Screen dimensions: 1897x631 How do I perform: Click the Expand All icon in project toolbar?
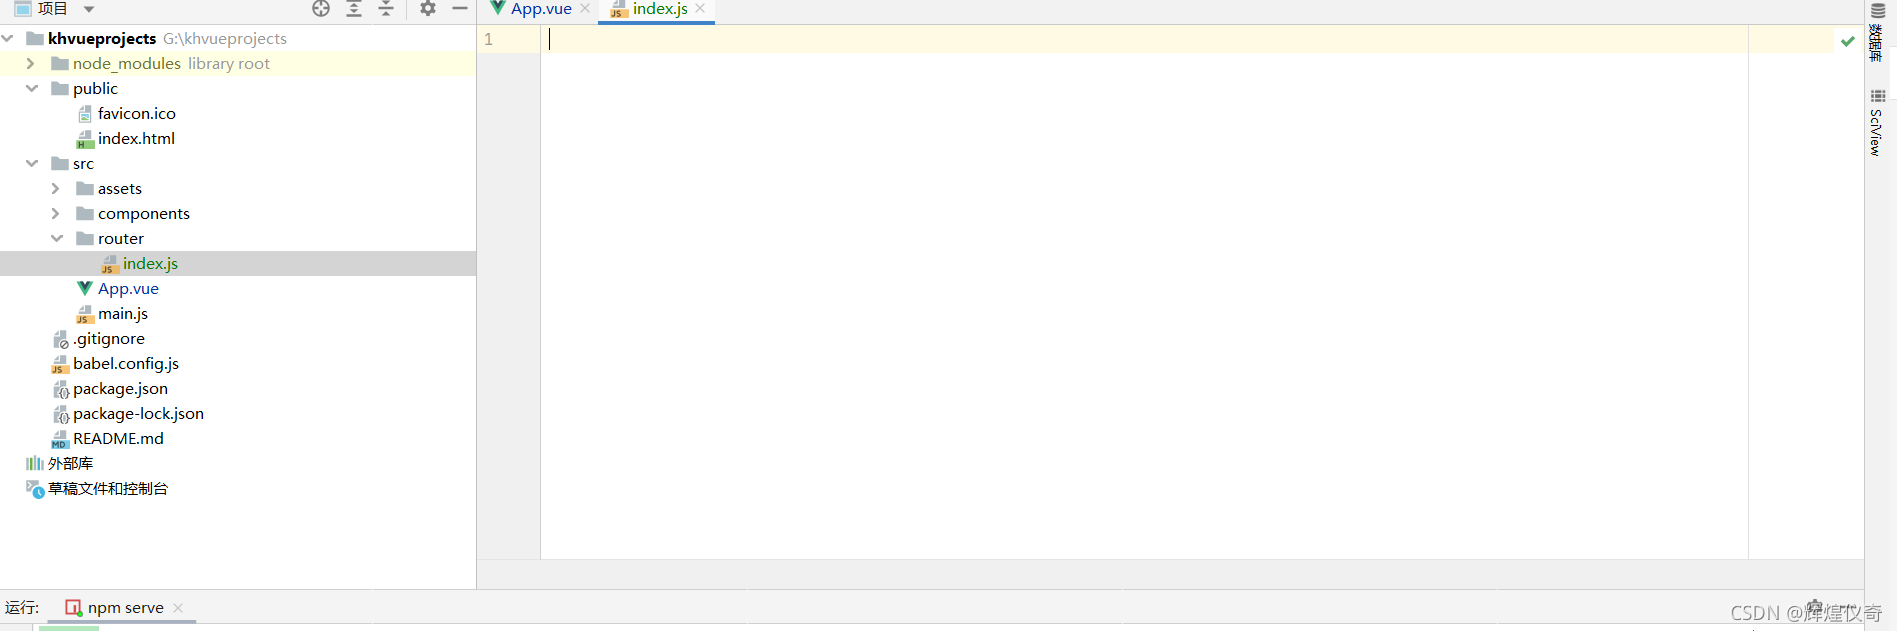(x=354, y=9)
